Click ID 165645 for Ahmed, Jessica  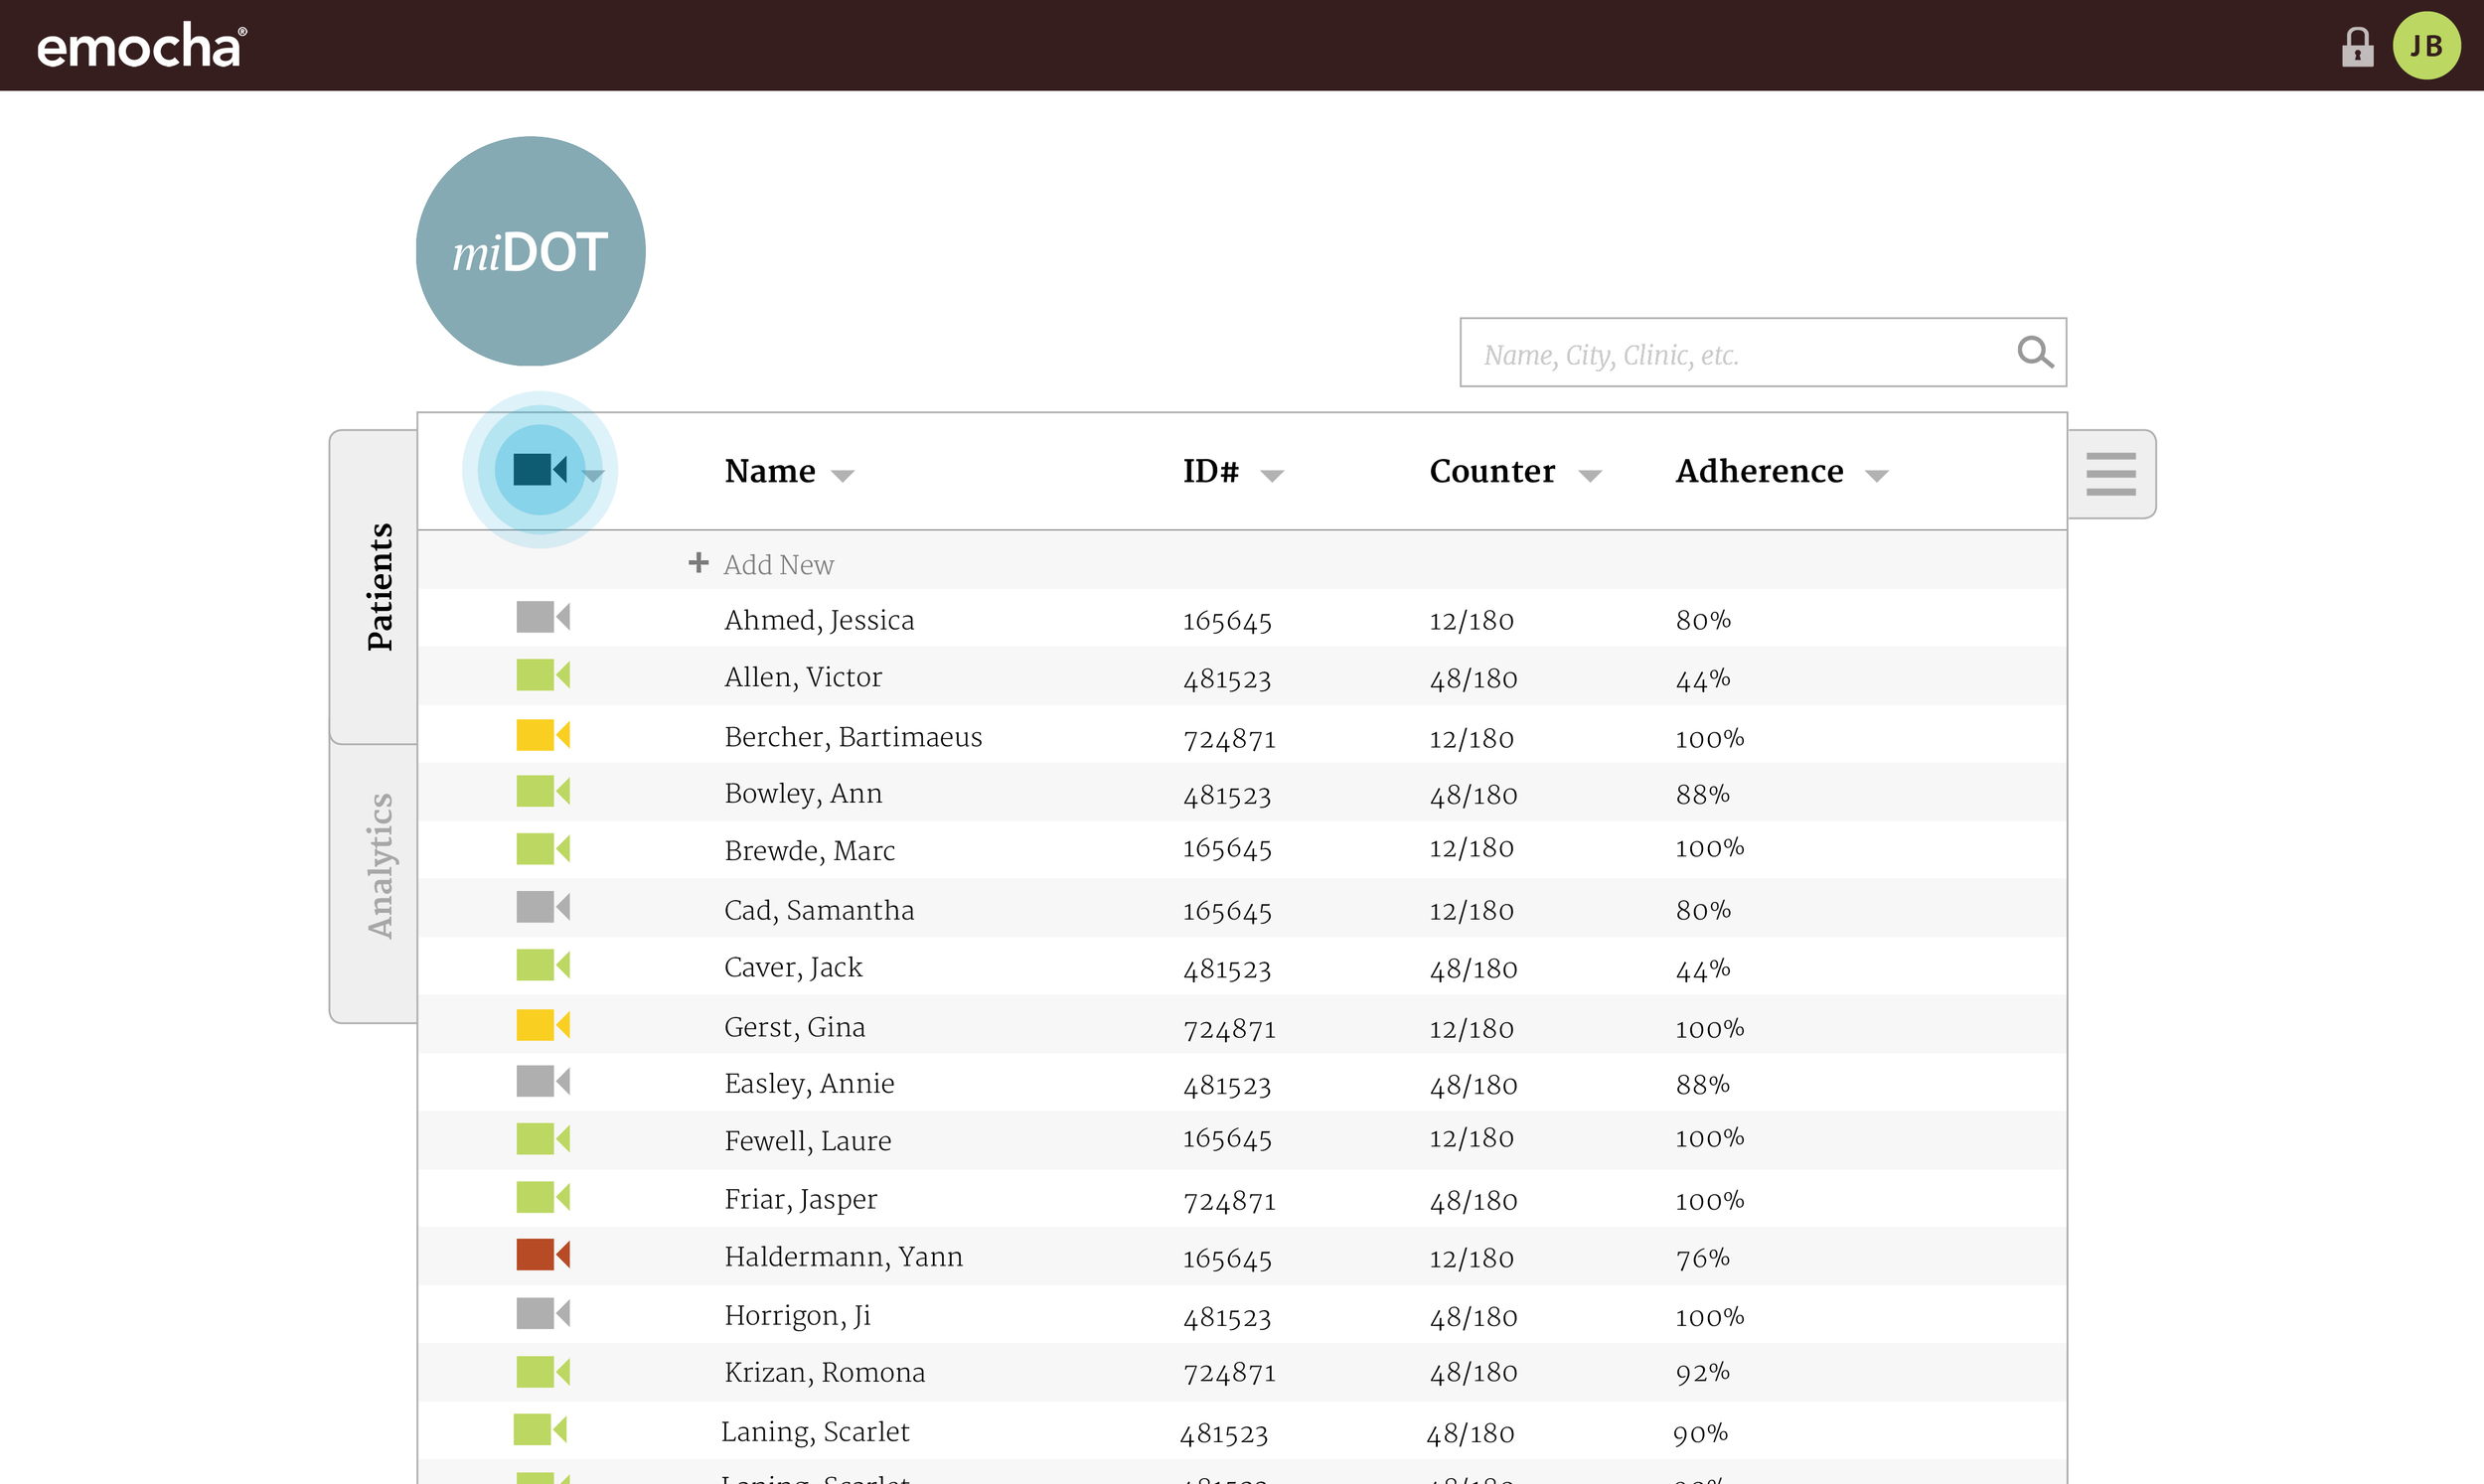click(1226, 621)
